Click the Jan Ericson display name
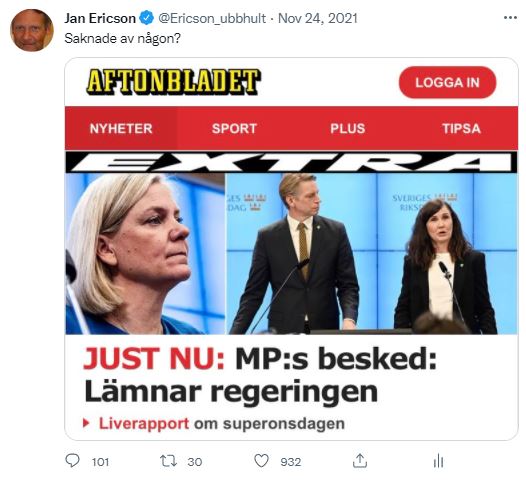Viewport: 526px width, 480px height. click(100, 18)
